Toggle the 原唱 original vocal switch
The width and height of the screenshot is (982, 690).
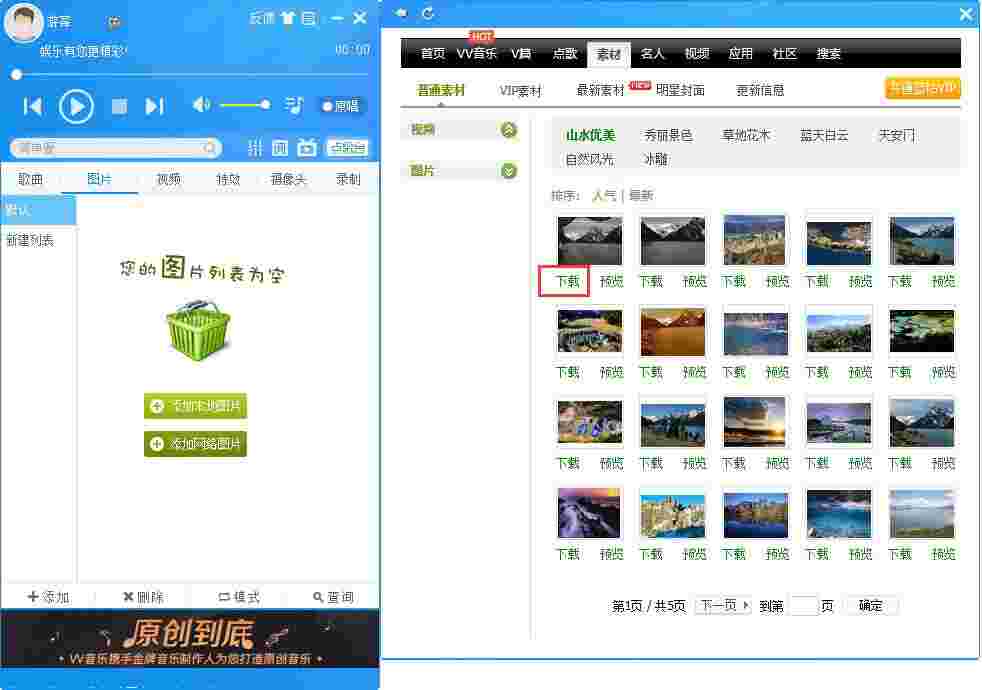tap(340, 105)
